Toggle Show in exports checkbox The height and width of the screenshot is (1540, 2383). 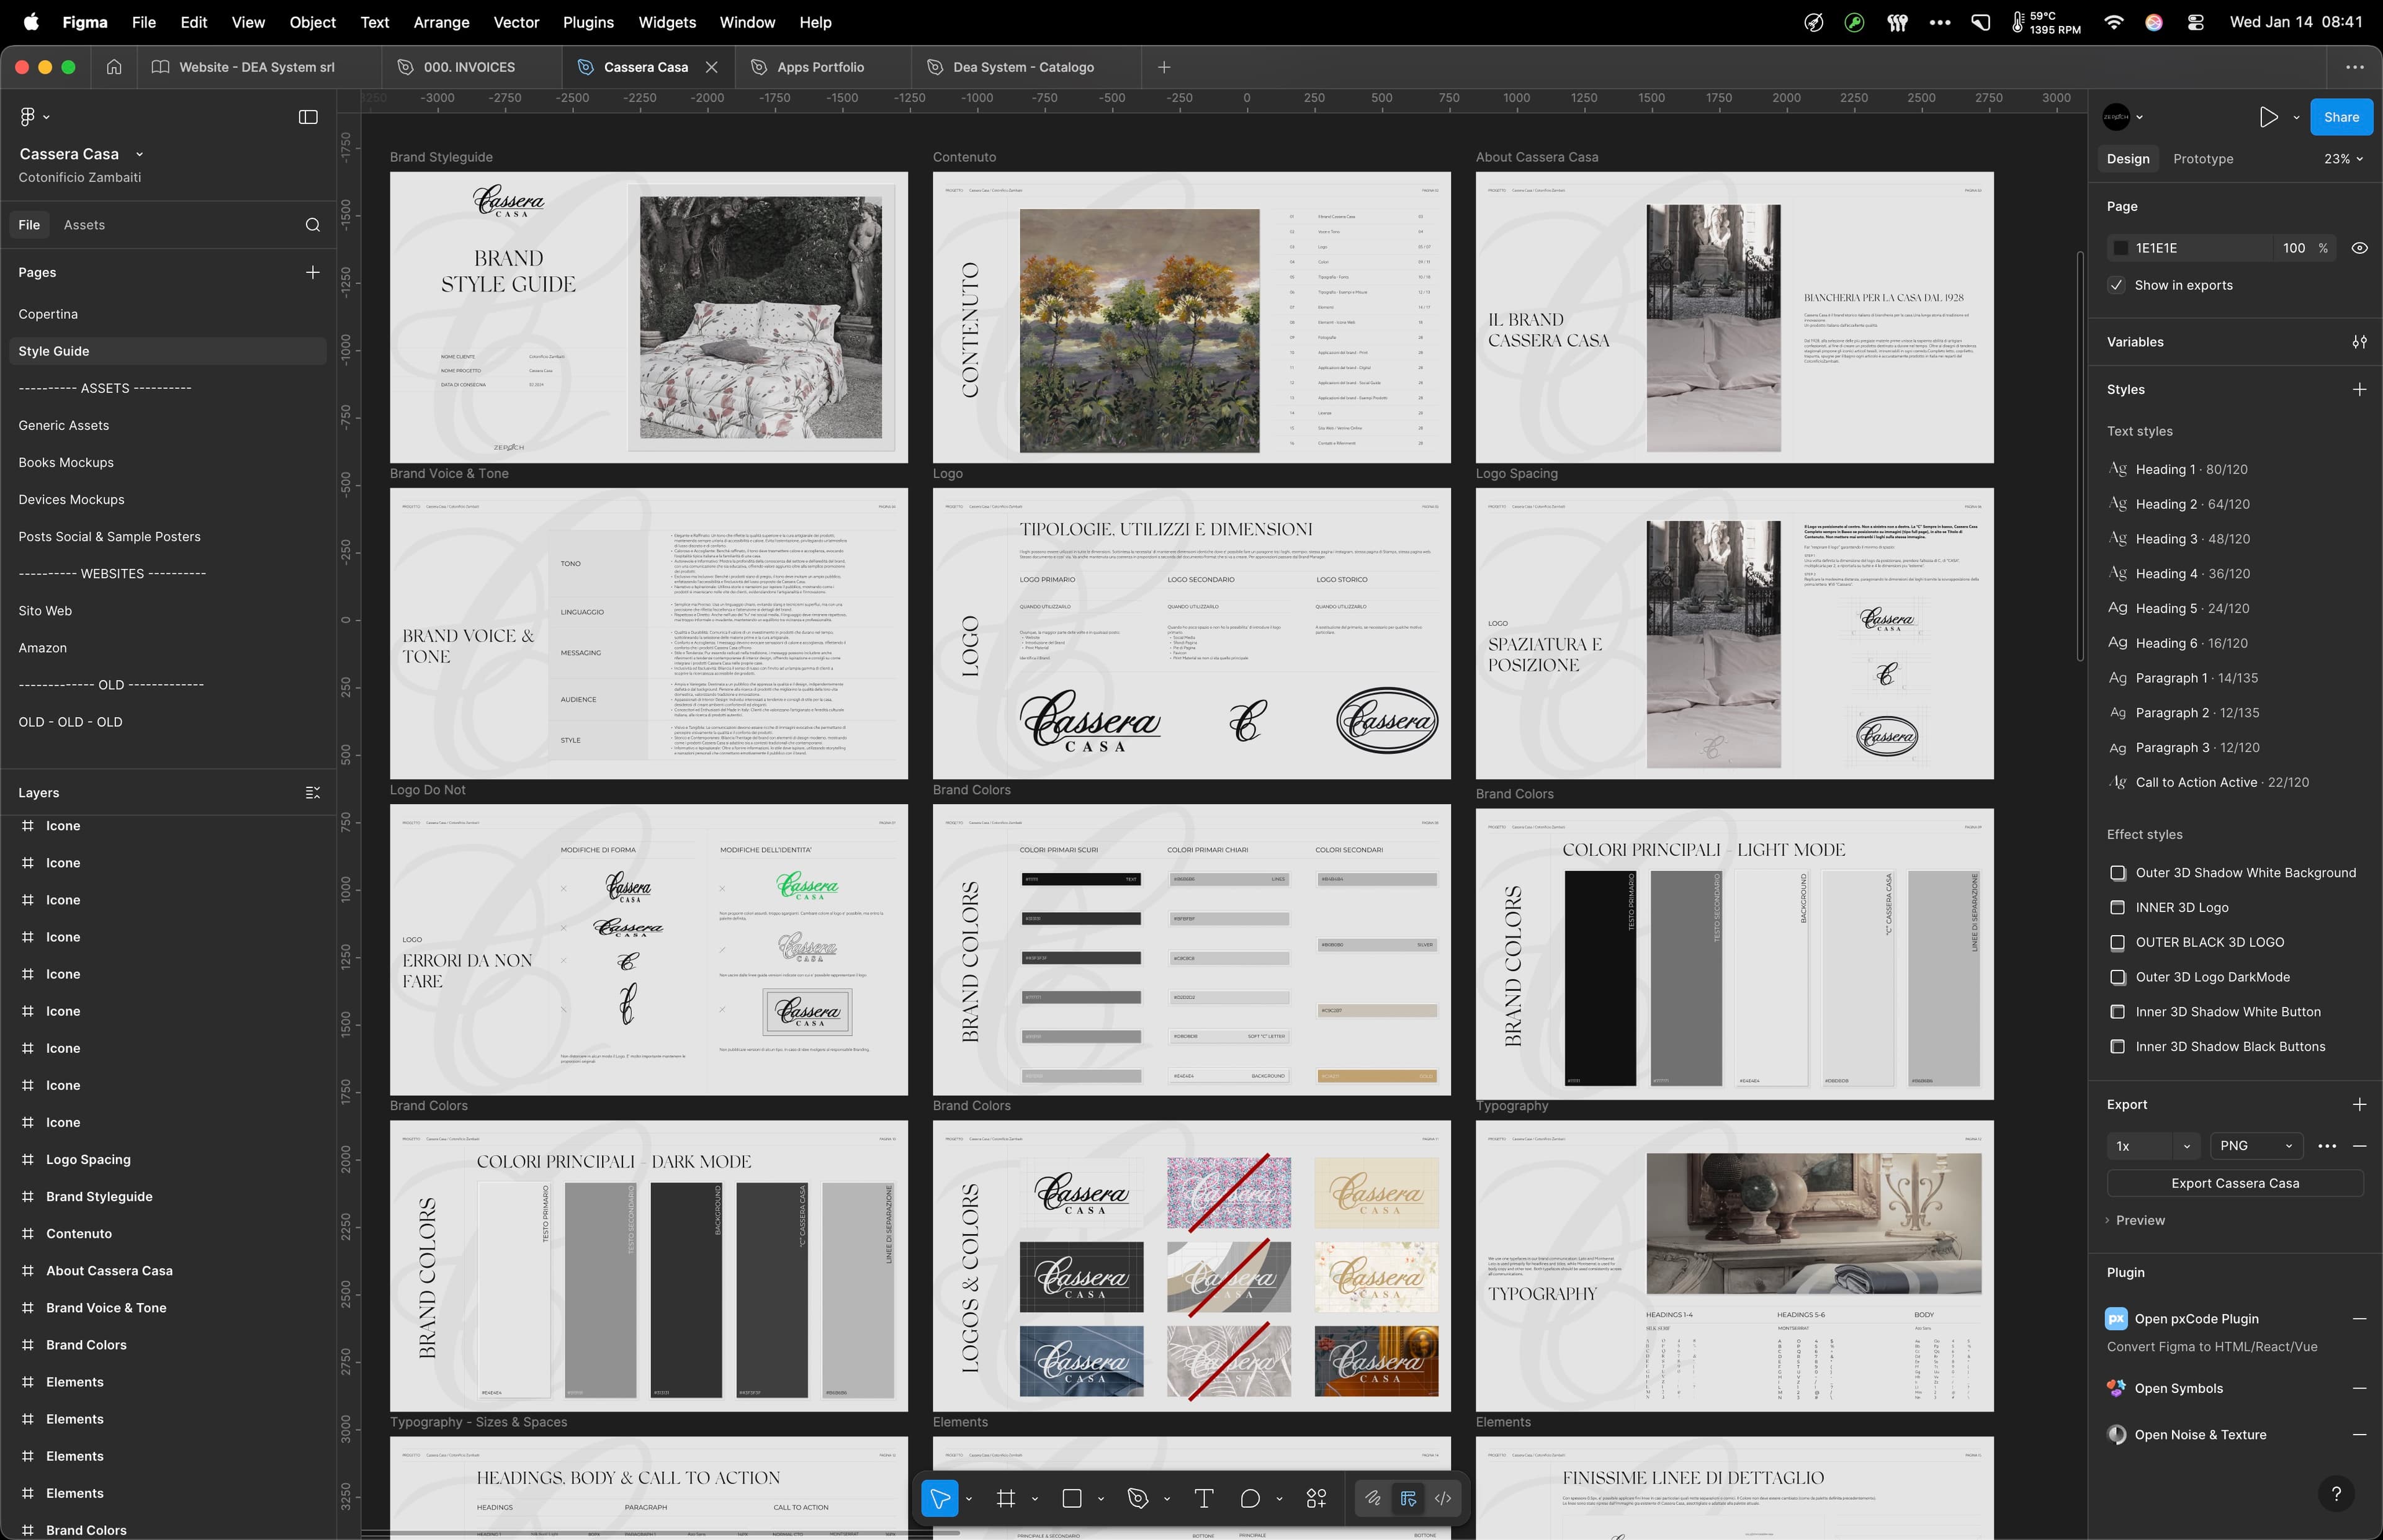(2116, 285)
